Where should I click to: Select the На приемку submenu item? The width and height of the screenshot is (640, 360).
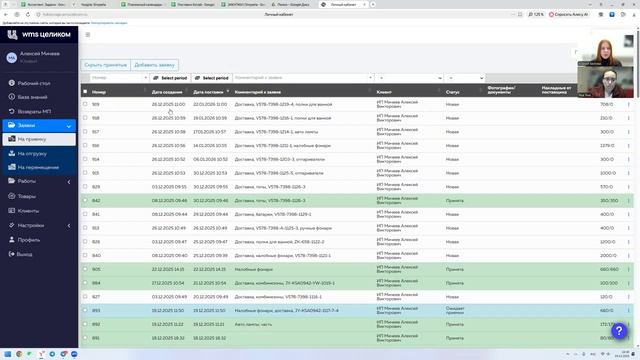coord(39,139)
